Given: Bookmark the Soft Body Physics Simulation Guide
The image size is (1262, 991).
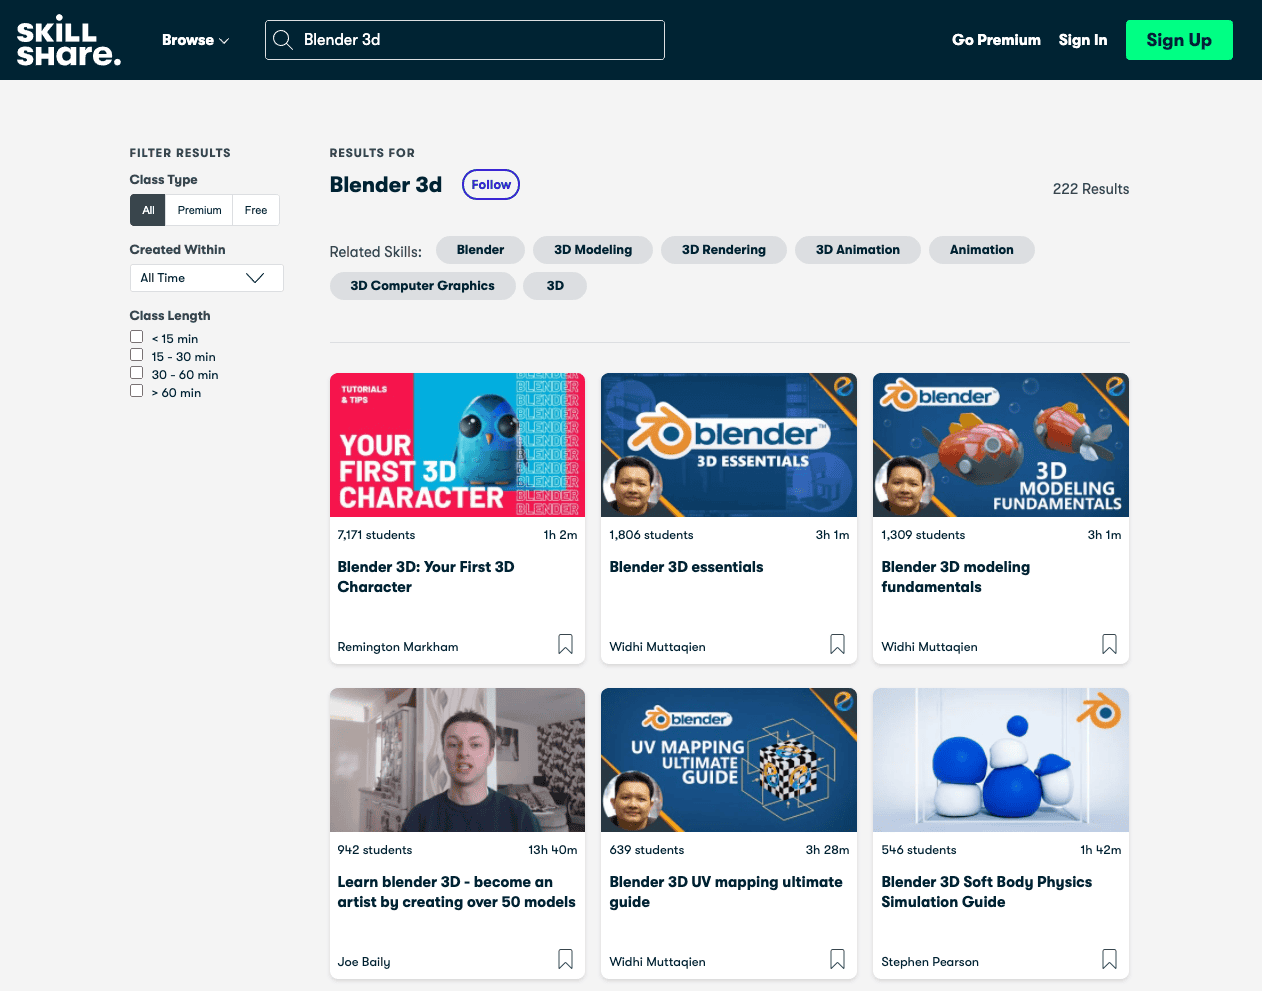Looking at the screenshot, I should point(1109,960).
